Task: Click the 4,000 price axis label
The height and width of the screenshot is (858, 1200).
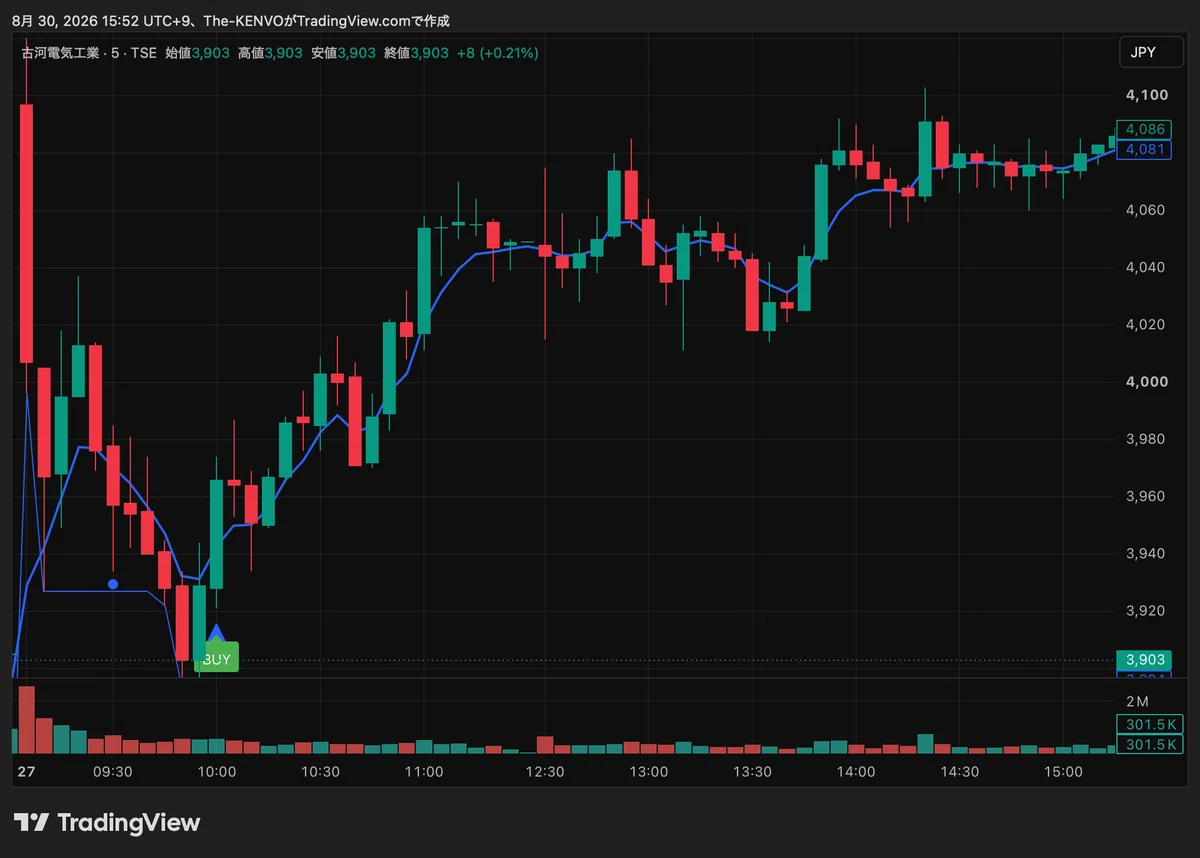Action: pyautogui.click(x=1146, y=381)
